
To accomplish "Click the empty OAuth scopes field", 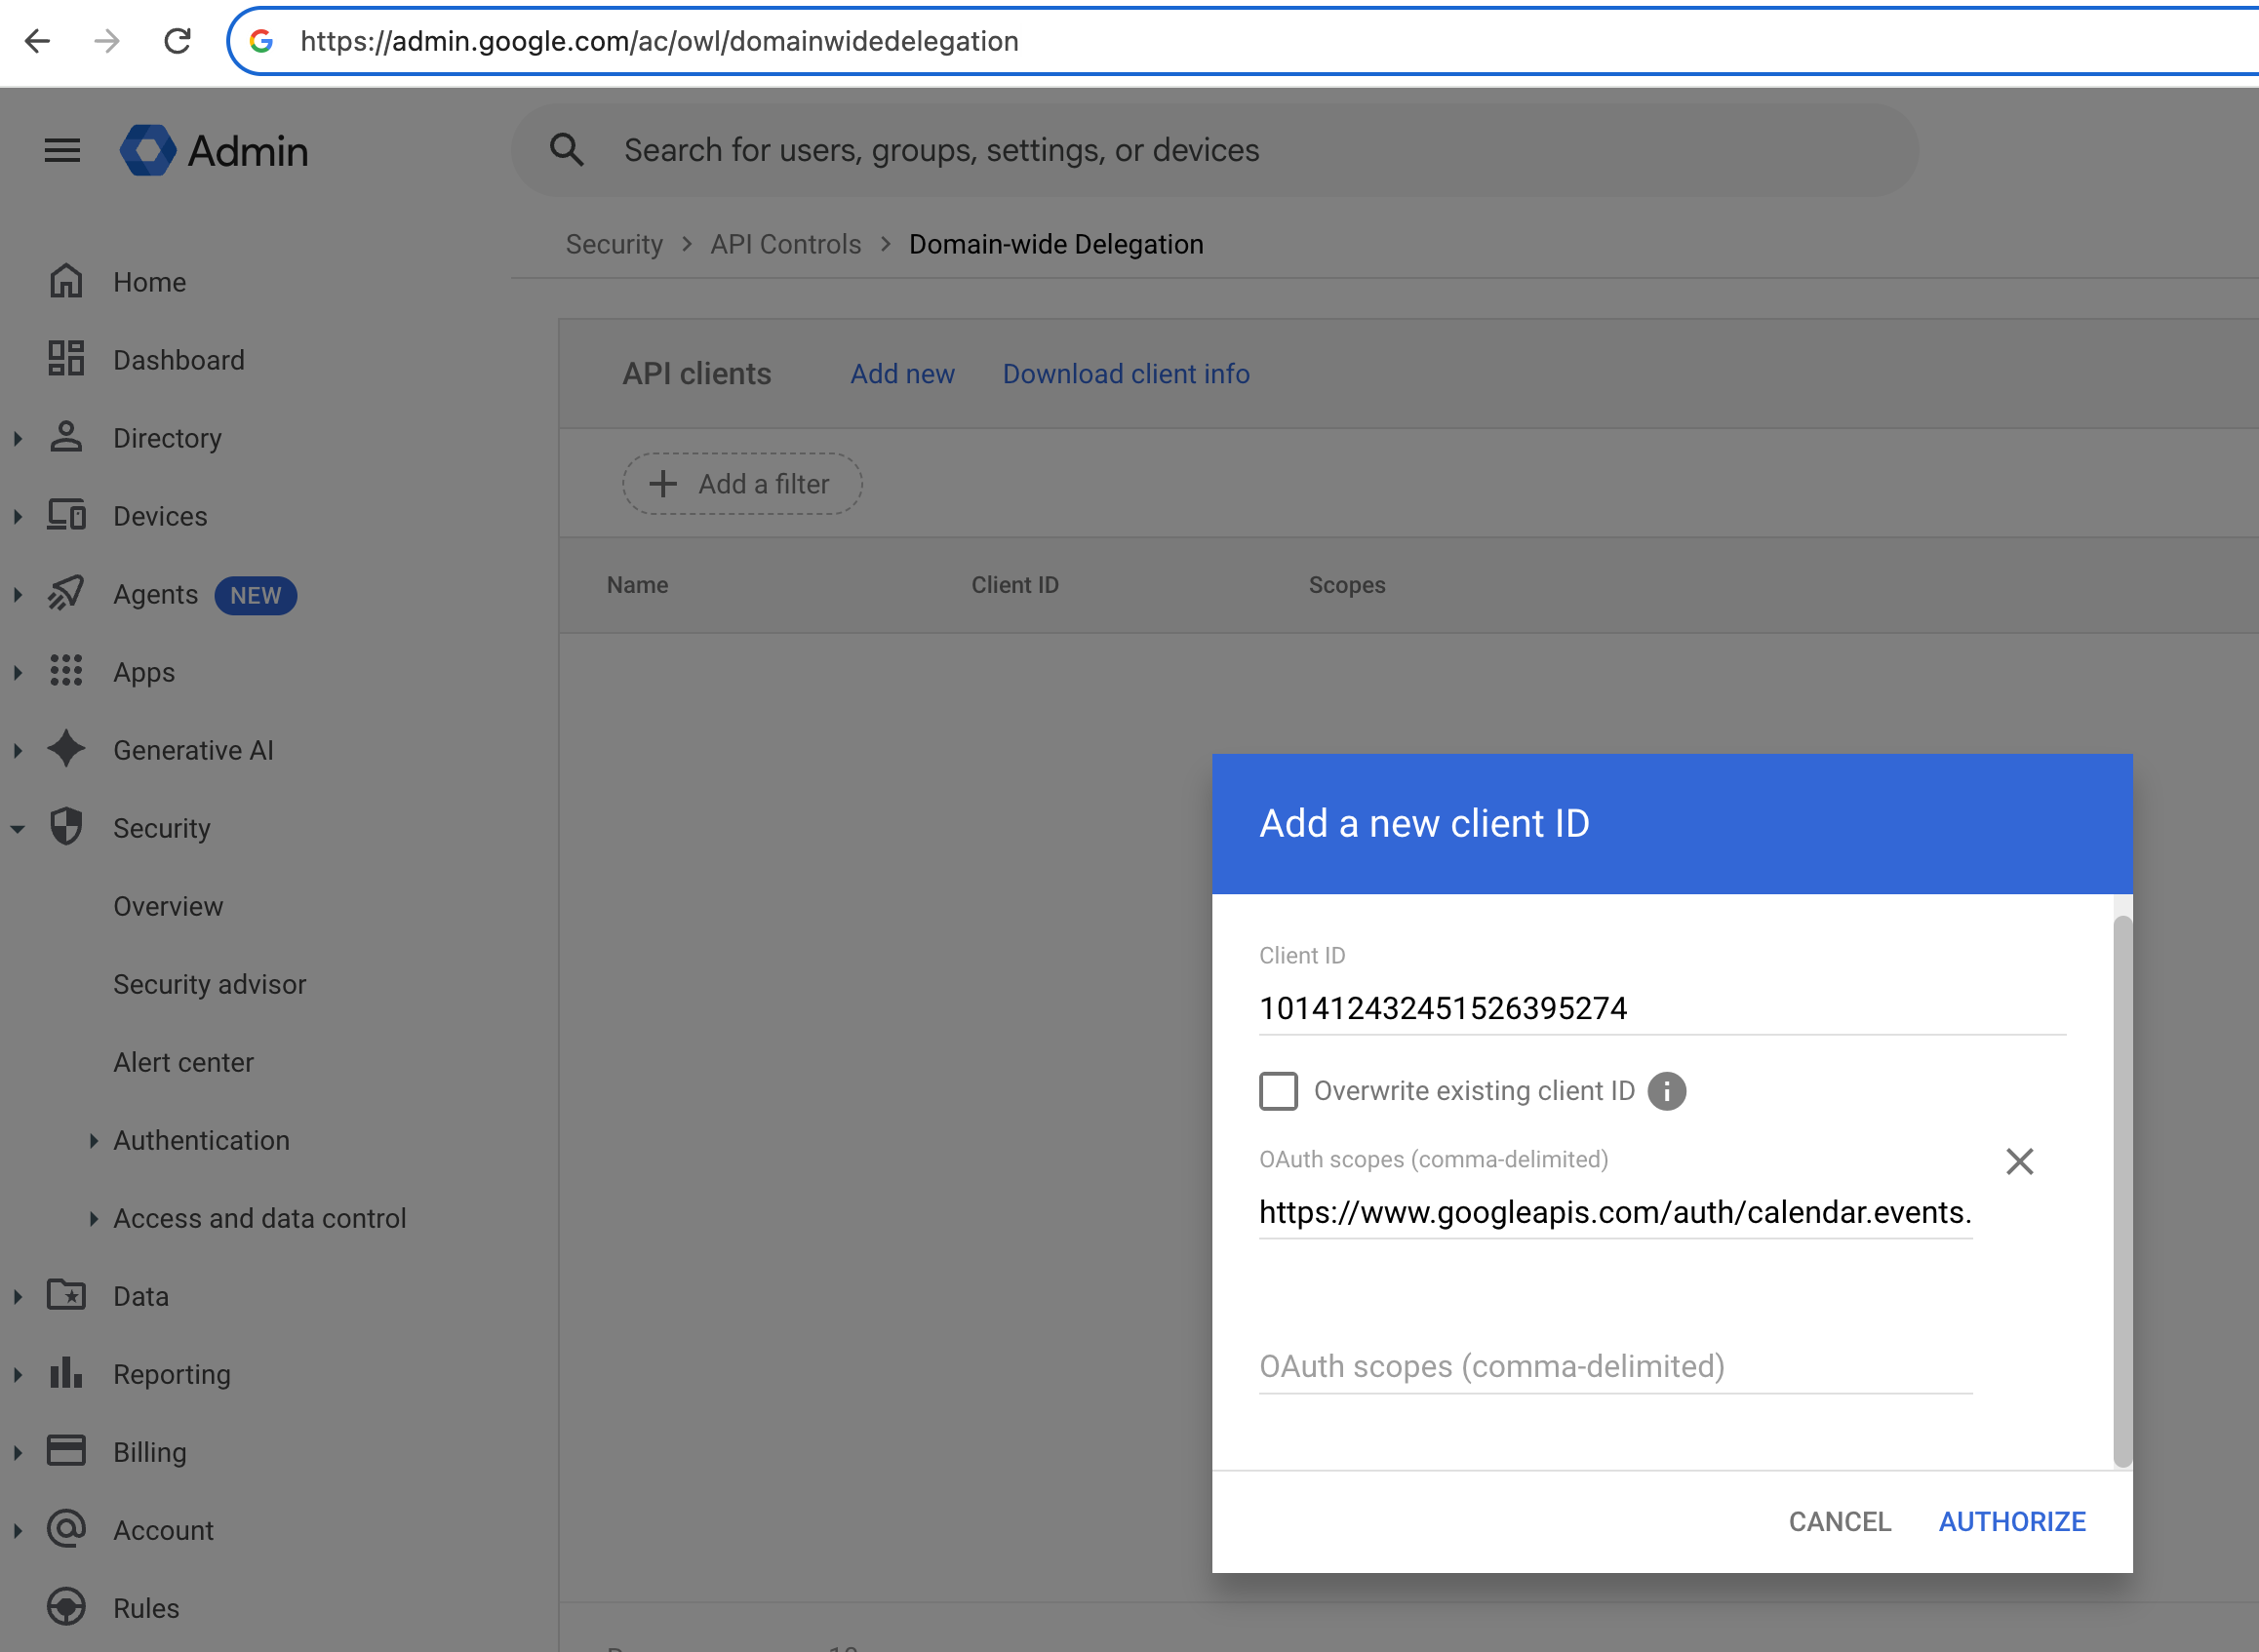I will coord(1615,1366).
